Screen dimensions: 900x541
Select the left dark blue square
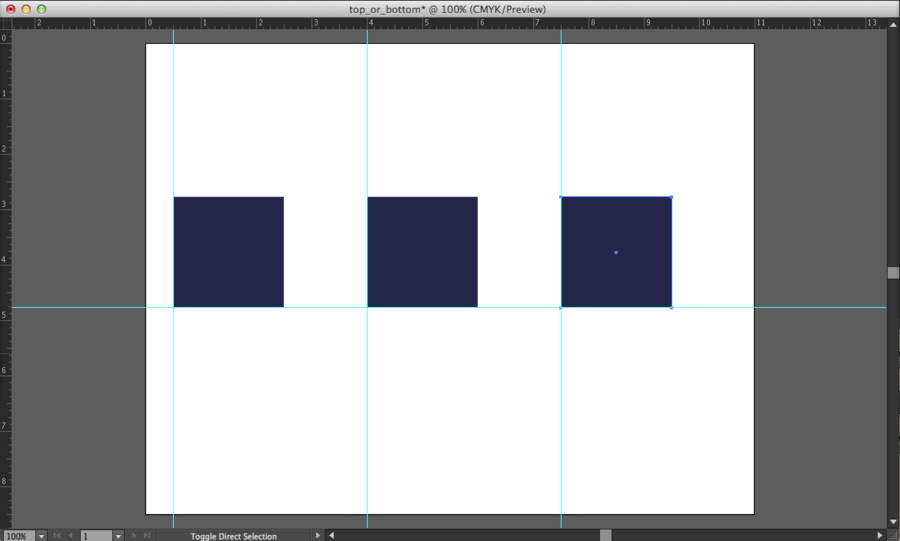[228, 252]
